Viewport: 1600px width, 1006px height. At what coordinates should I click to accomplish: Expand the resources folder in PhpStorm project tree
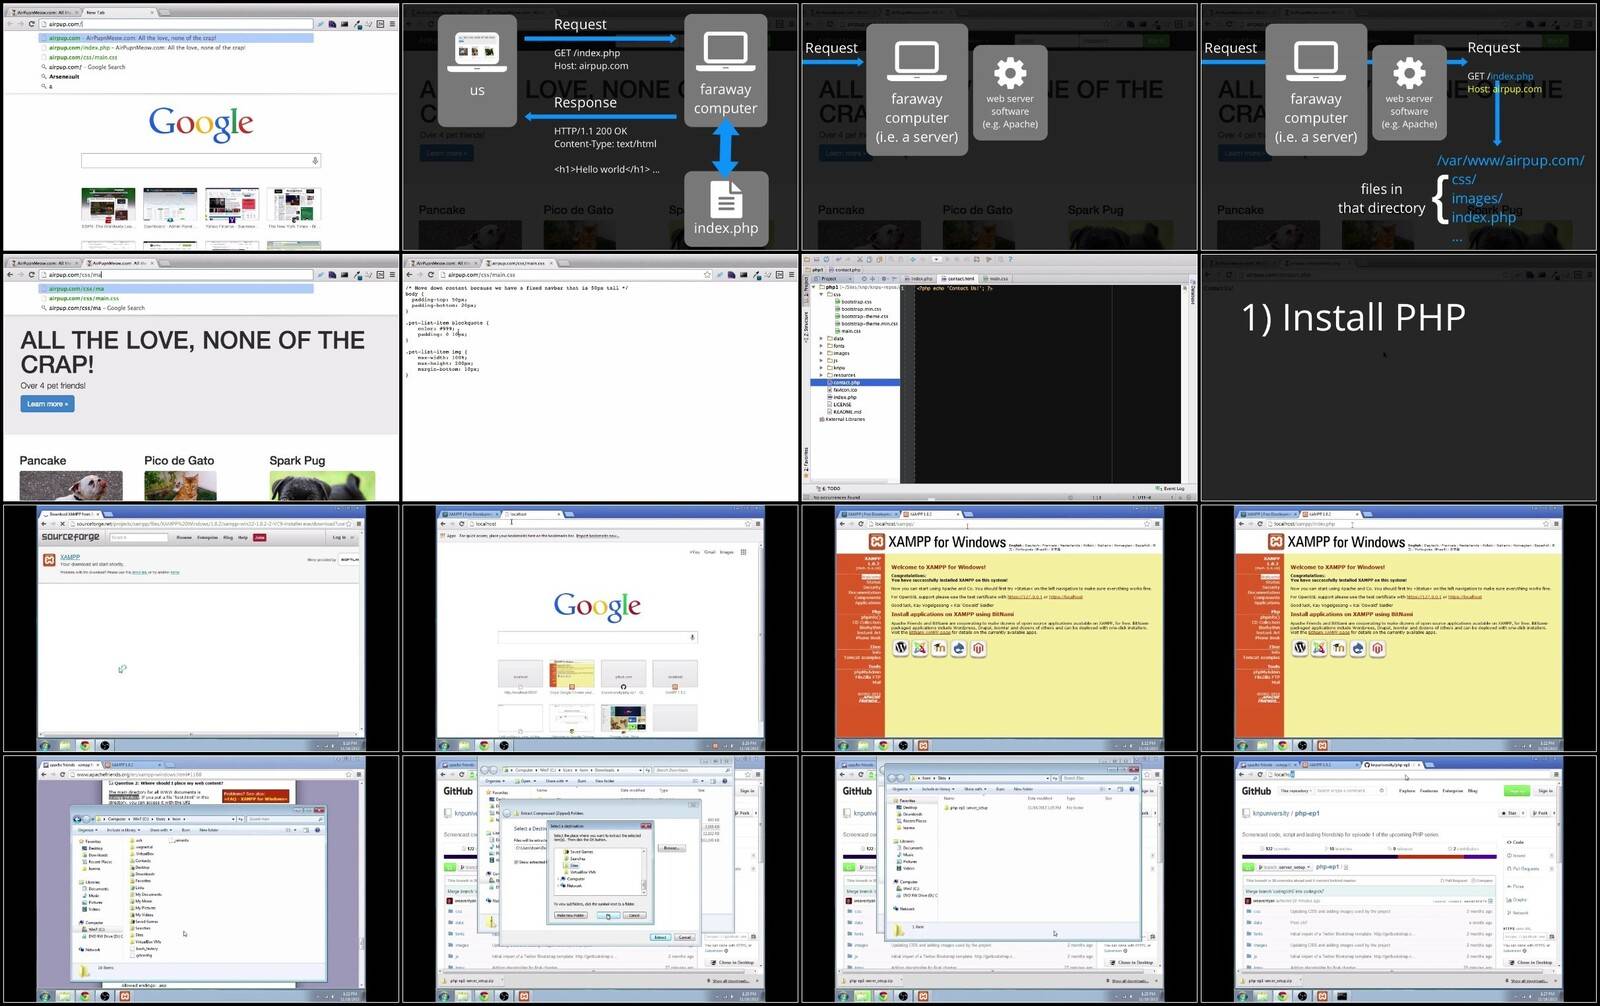[x=821, y=375]
